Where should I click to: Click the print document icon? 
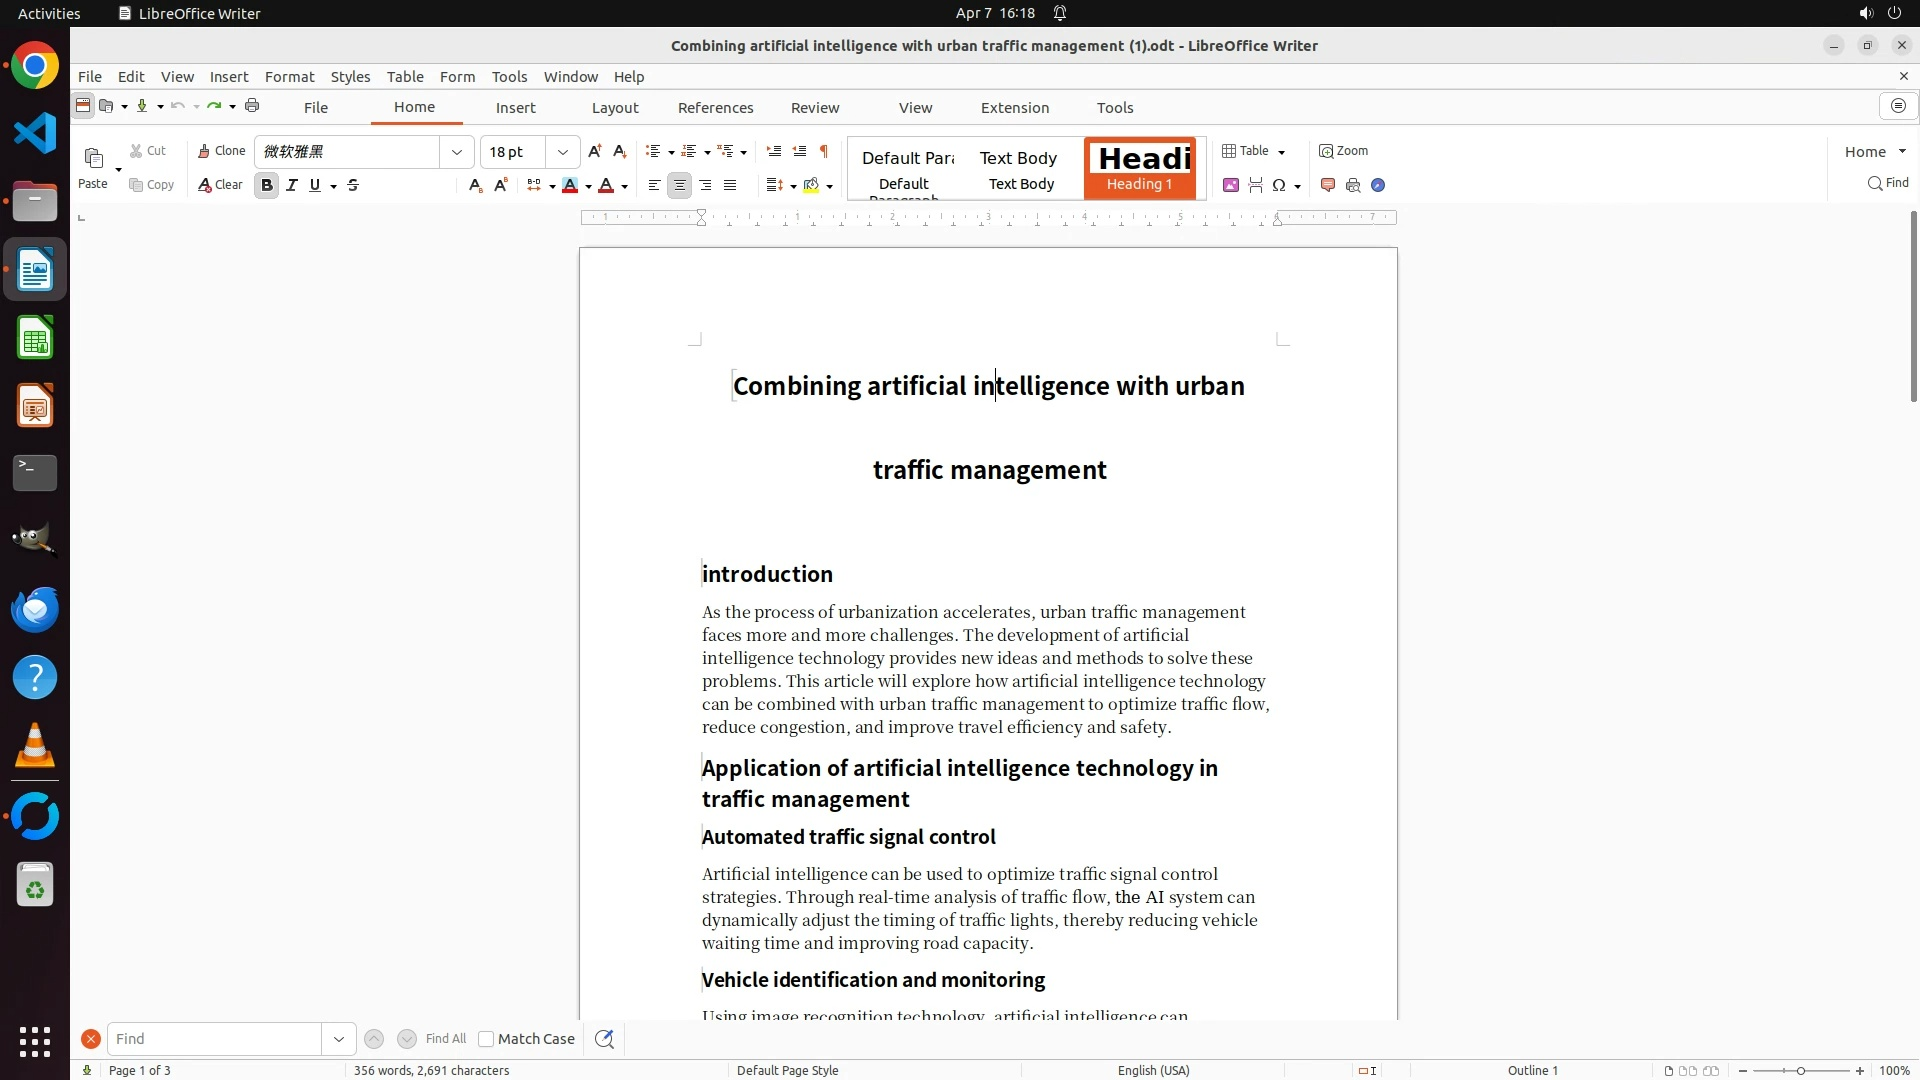point(252,106)
